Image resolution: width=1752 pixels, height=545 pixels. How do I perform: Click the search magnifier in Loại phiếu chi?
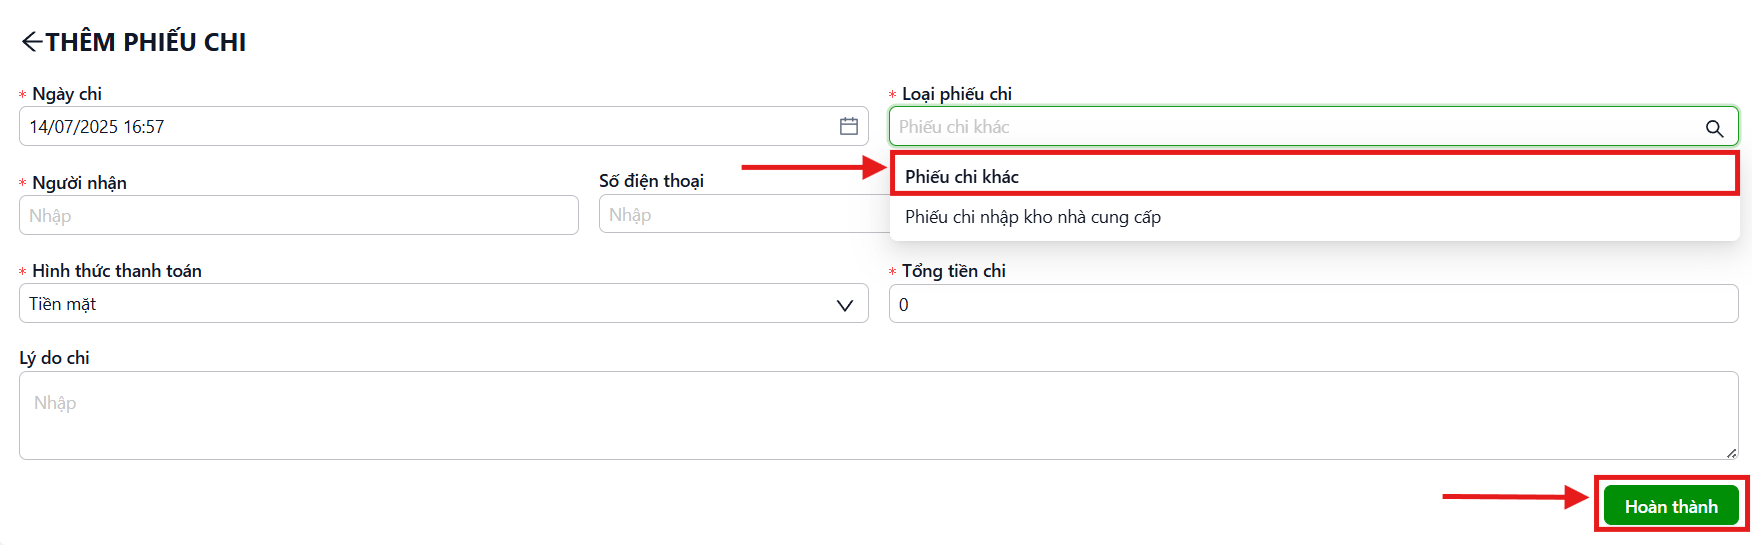coord(1714,128)
